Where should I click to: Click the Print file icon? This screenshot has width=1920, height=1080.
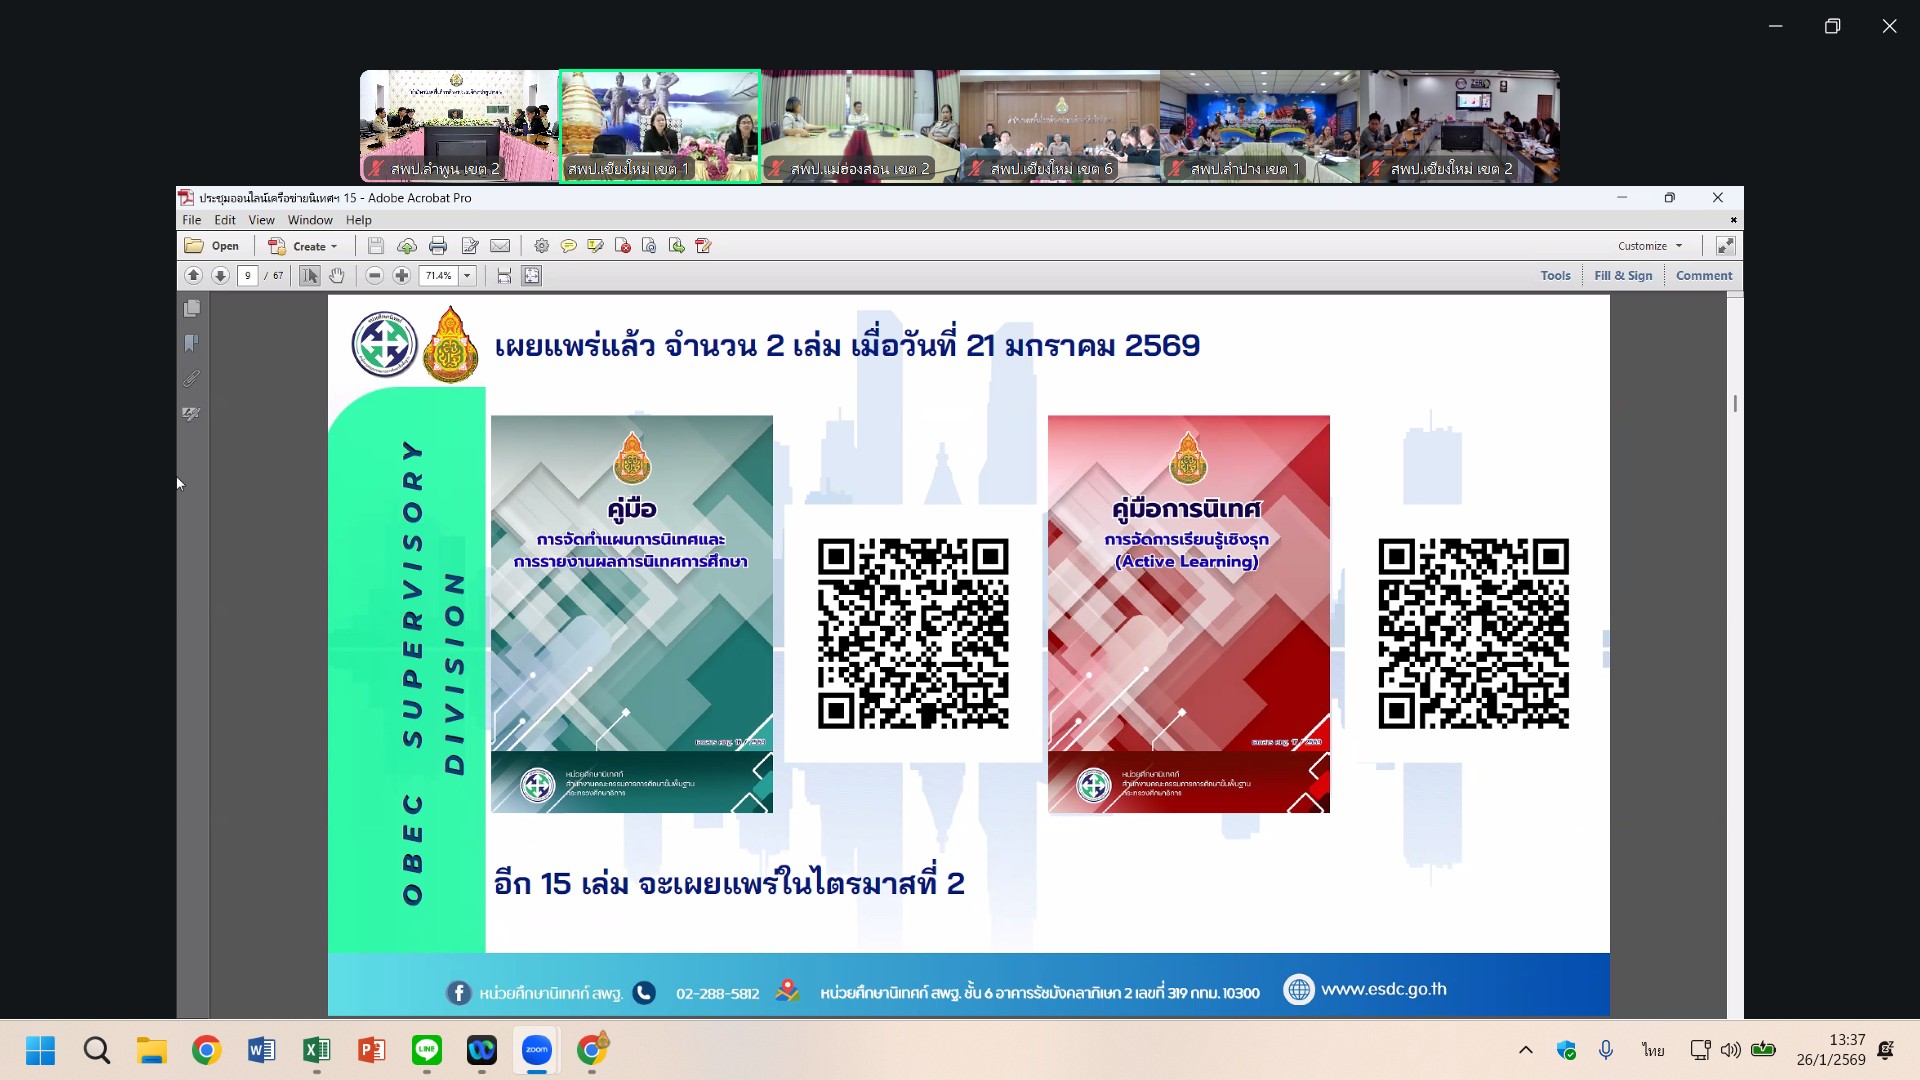click(438, 246)
